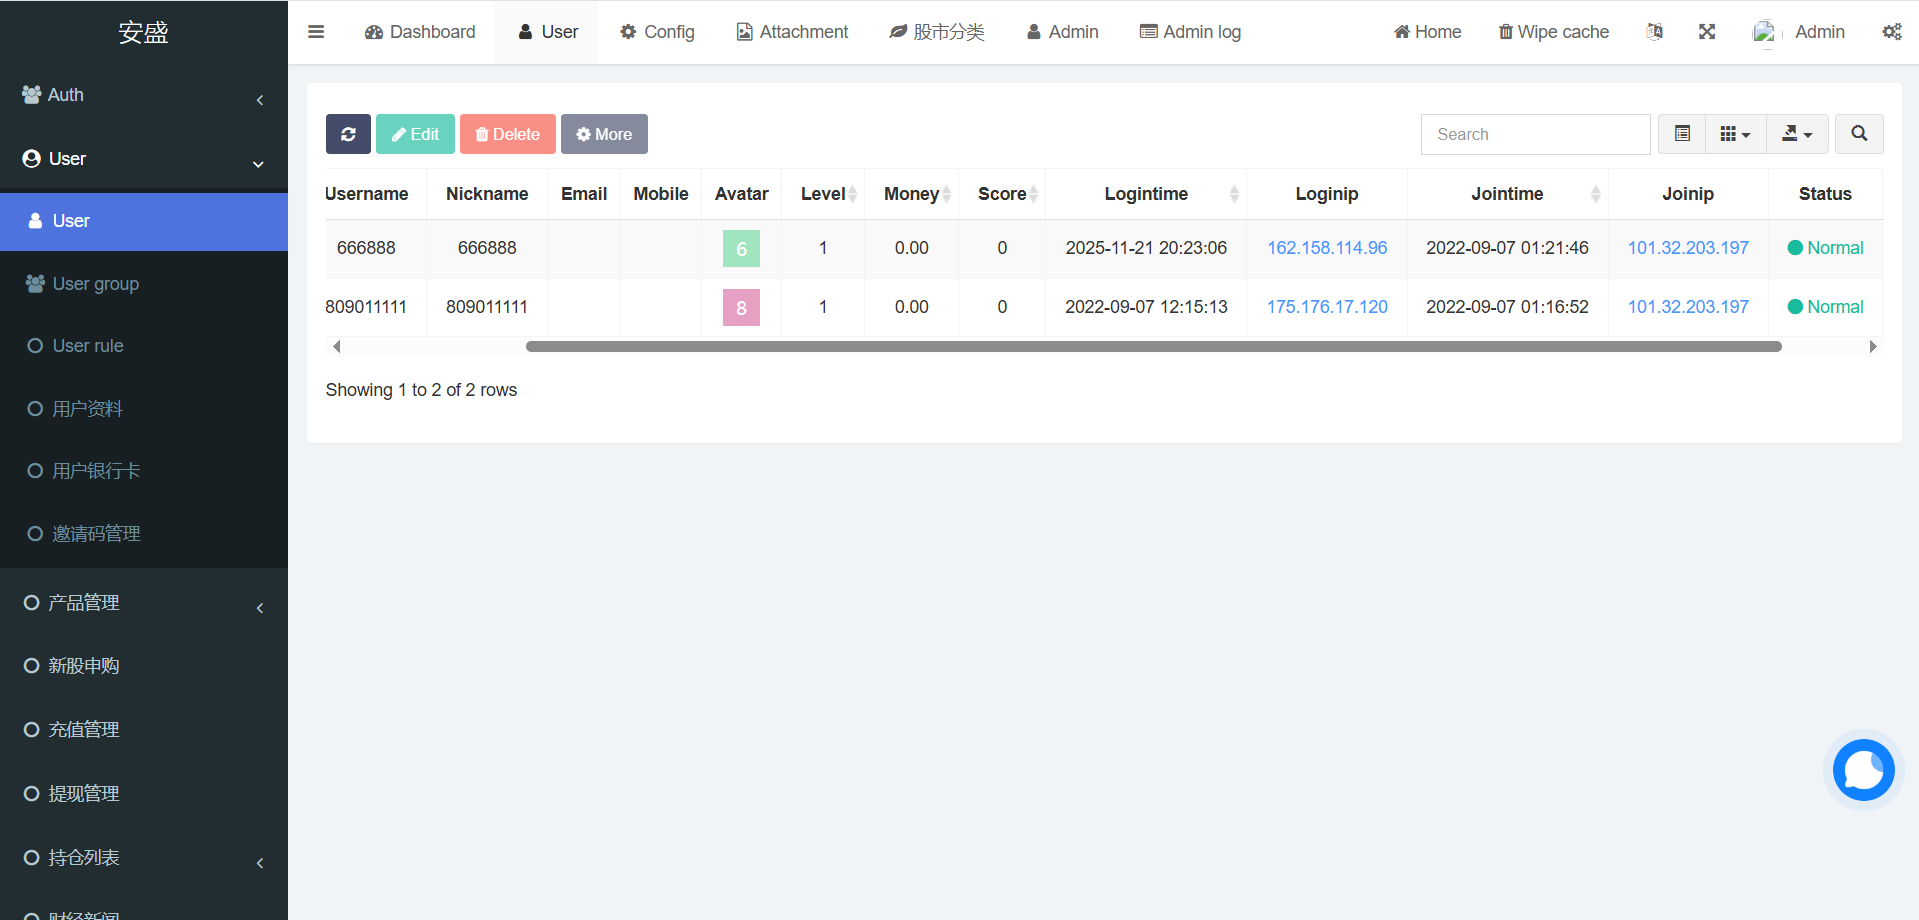
Task: Open the floating chat bubble icon
Action: [x=1863, y=770]
